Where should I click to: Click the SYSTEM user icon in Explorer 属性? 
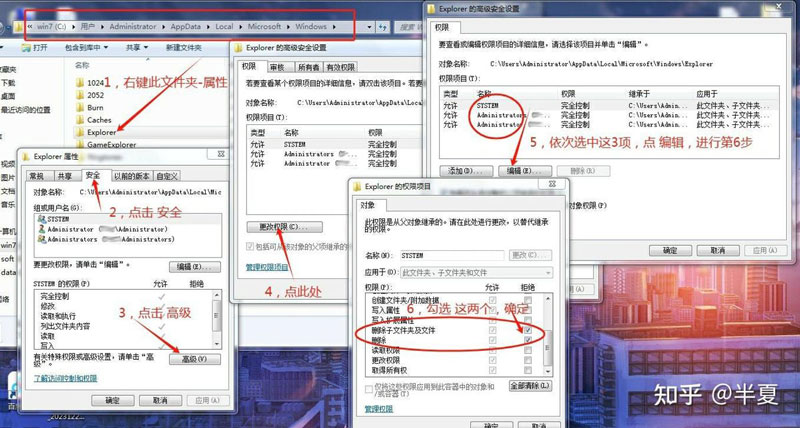pos(42,219)
